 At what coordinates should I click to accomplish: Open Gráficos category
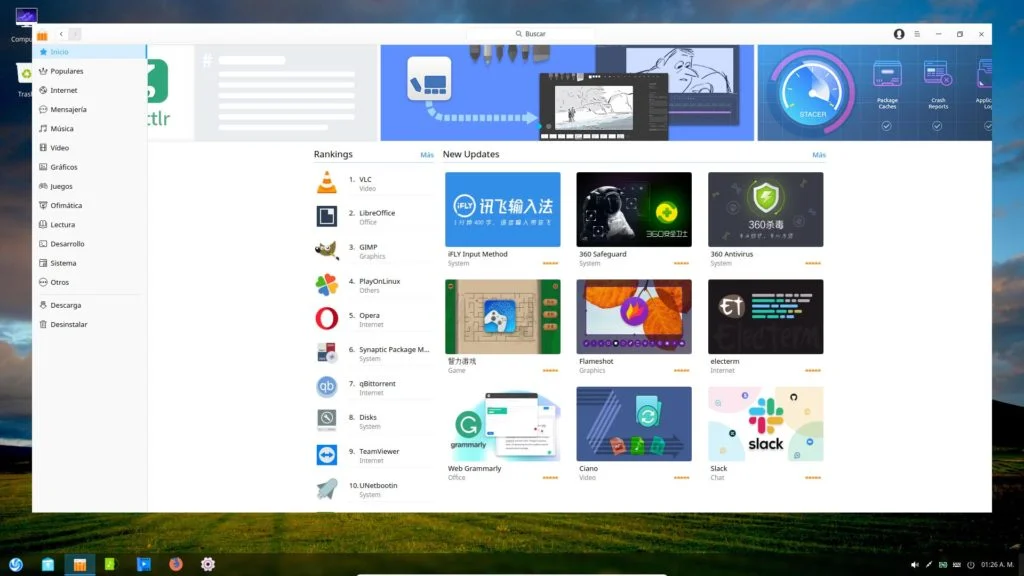[x=89, y=167]
